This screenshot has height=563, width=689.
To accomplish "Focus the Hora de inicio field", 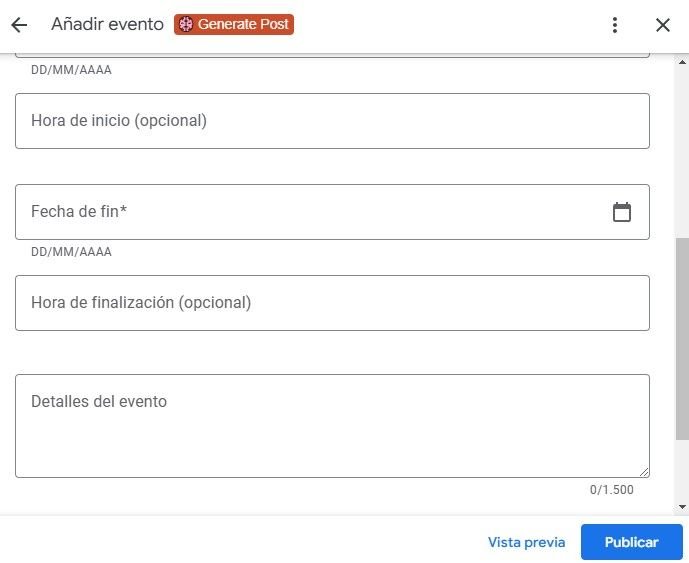I will [332, 121].
